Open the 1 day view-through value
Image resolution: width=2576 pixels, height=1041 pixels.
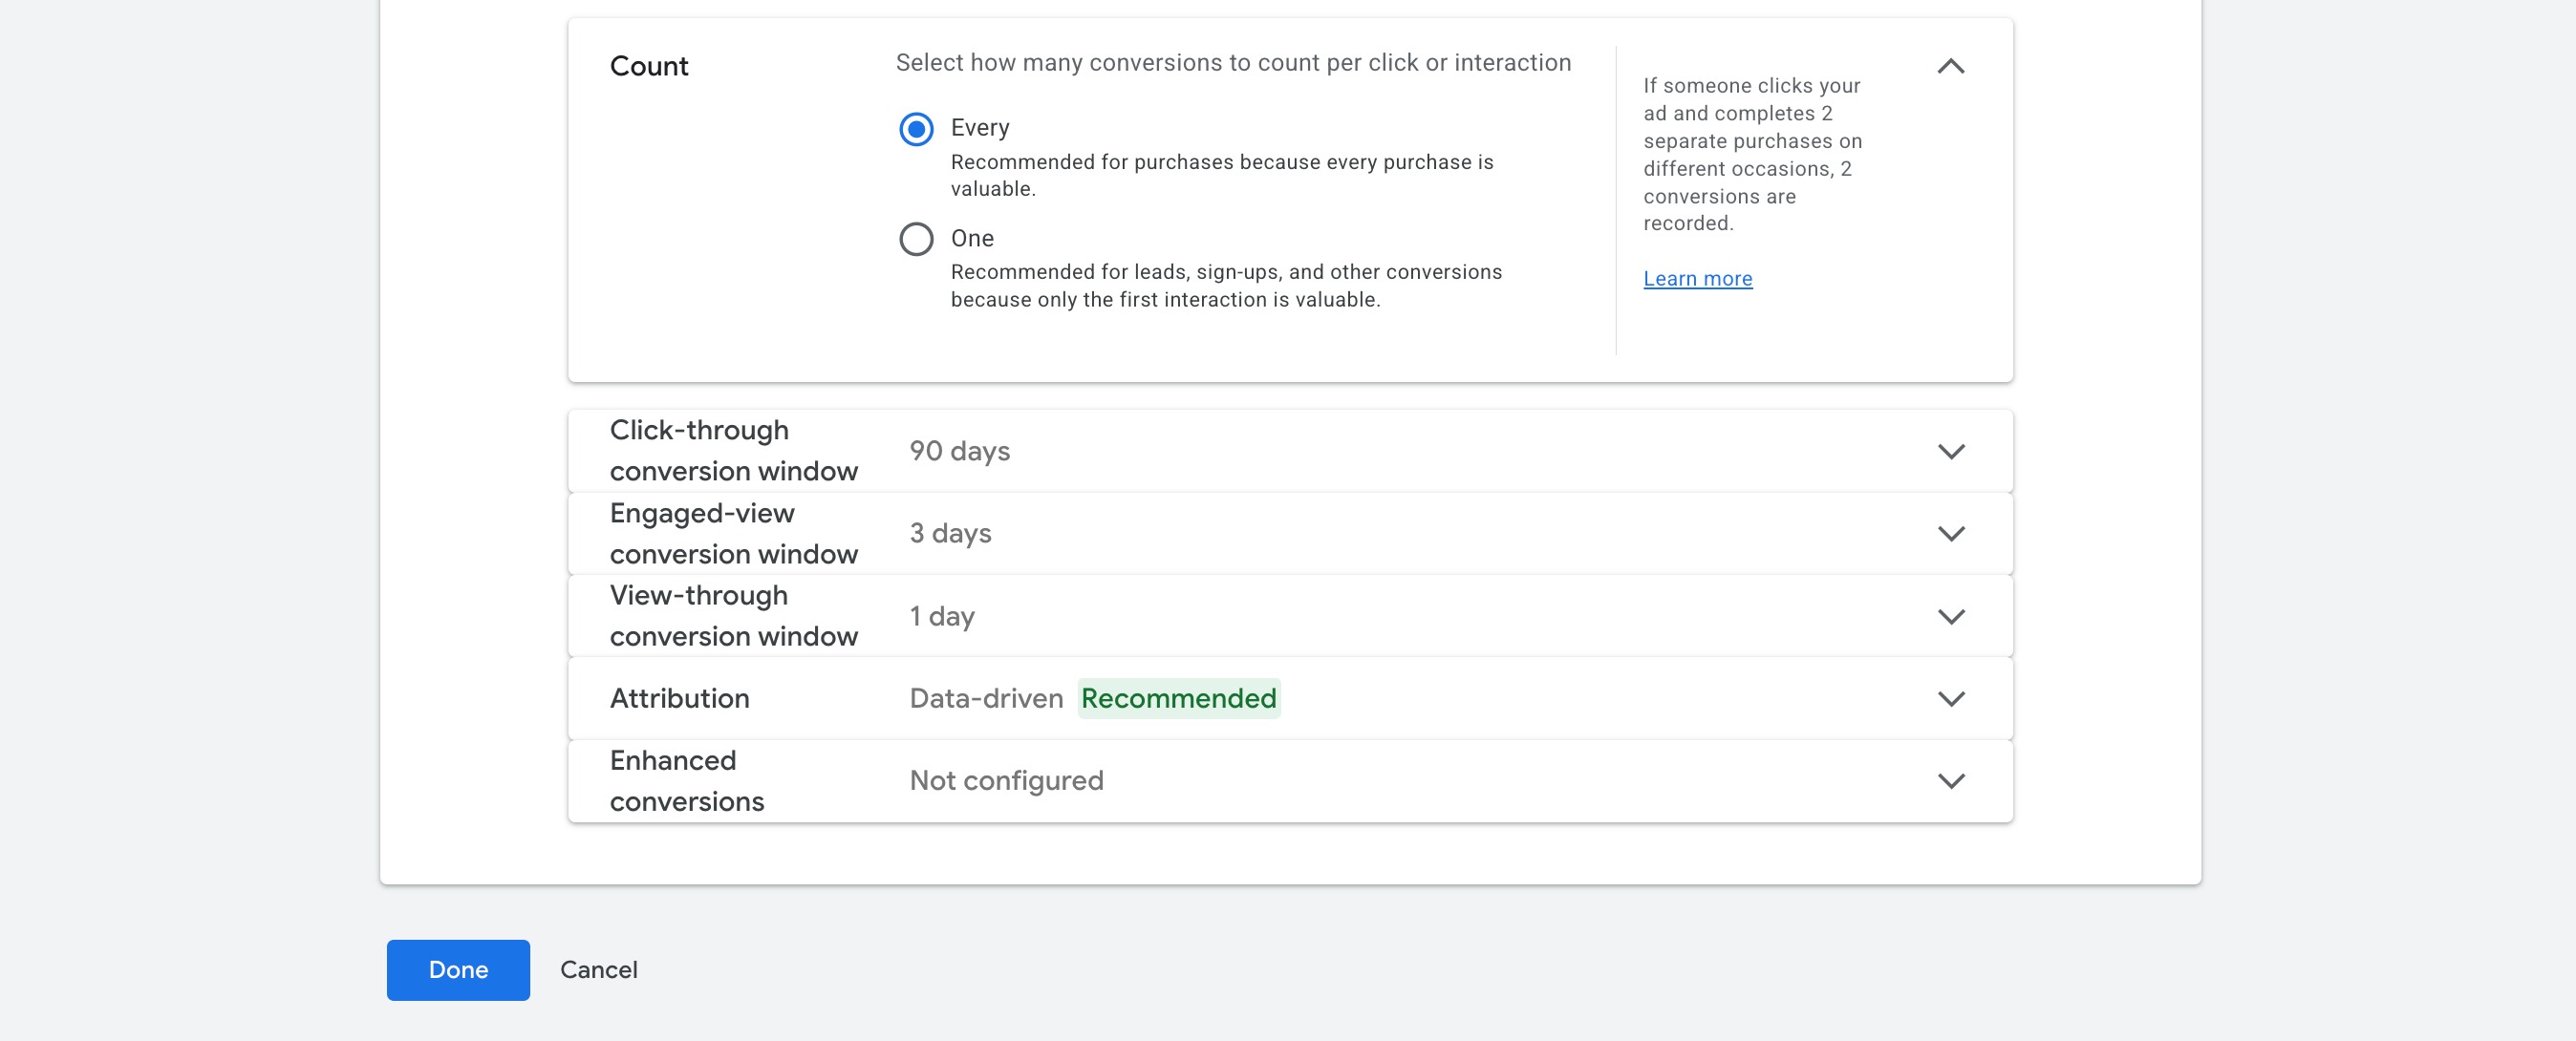pyautogui.click(x=941, y=616)
